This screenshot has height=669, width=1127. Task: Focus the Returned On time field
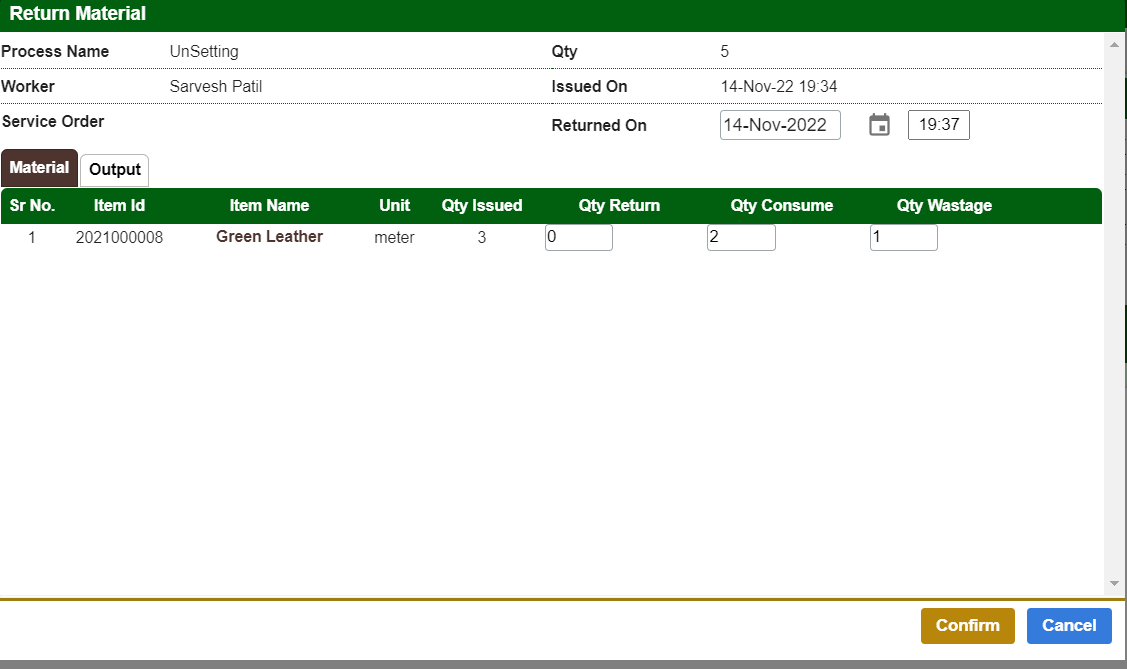(938, 125)
